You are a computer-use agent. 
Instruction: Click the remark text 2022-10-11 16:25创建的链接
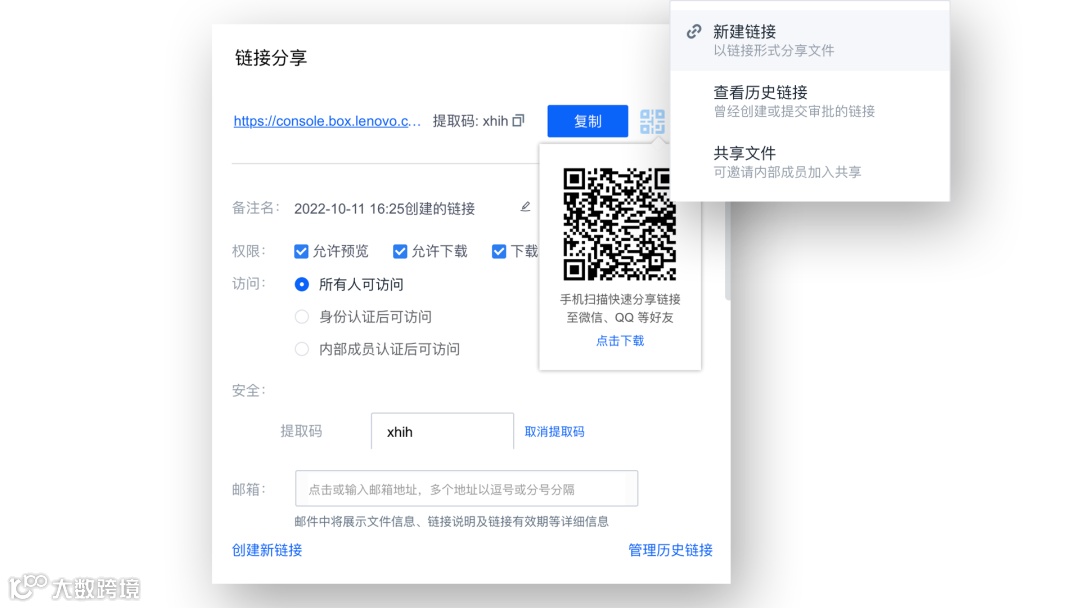coord(384,209)
